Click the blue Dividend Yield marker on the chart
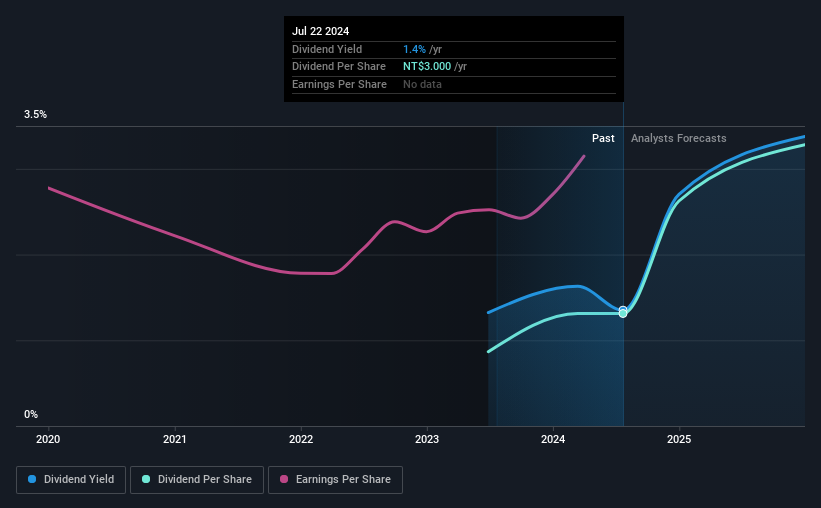 pyautogui.click(x=623, y=310)
